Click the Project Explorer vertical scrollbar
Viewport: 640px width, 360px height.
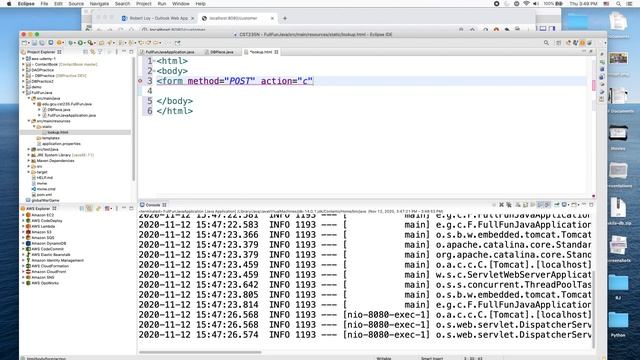pos(133,118)
